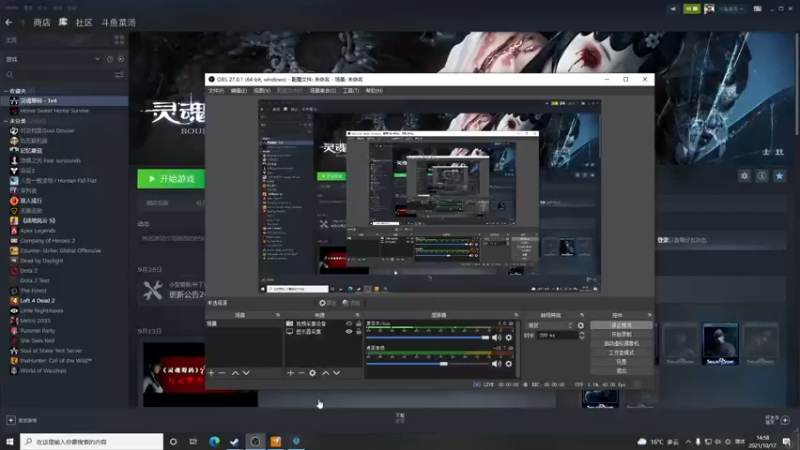Remove the selected OBS scene

222,373
